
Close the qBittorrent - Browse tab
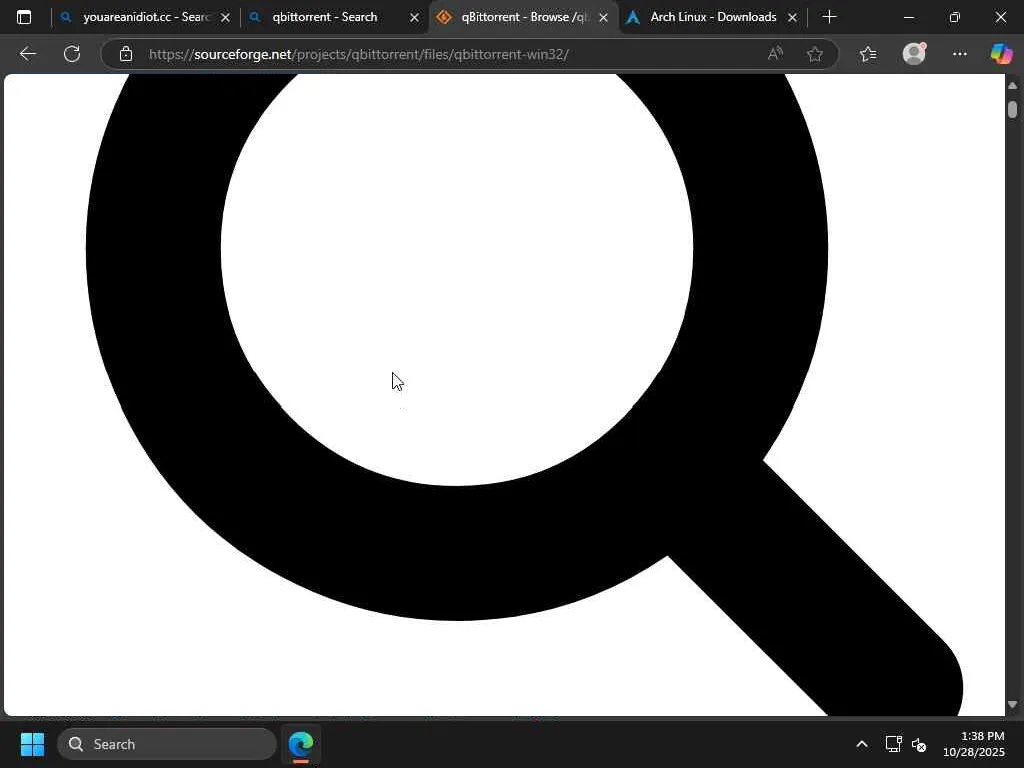pyautogui.click(x=603, y=18)
